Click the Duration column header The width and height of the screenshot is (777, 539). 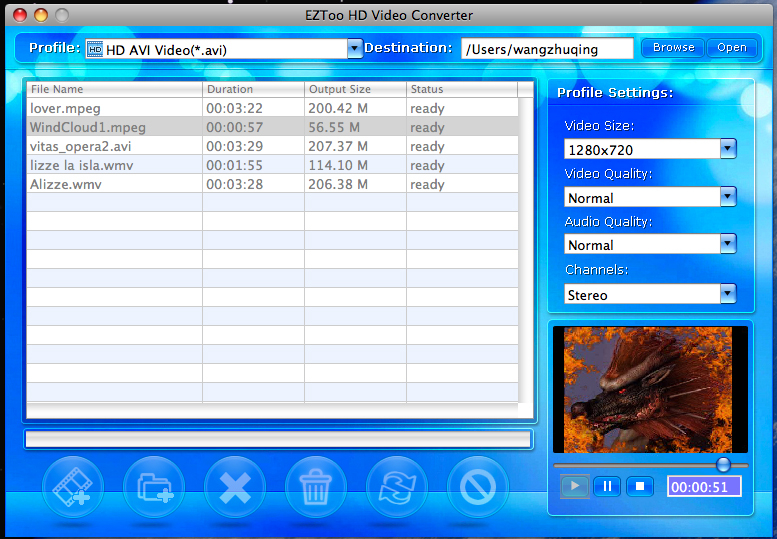(x=253, y=89)
